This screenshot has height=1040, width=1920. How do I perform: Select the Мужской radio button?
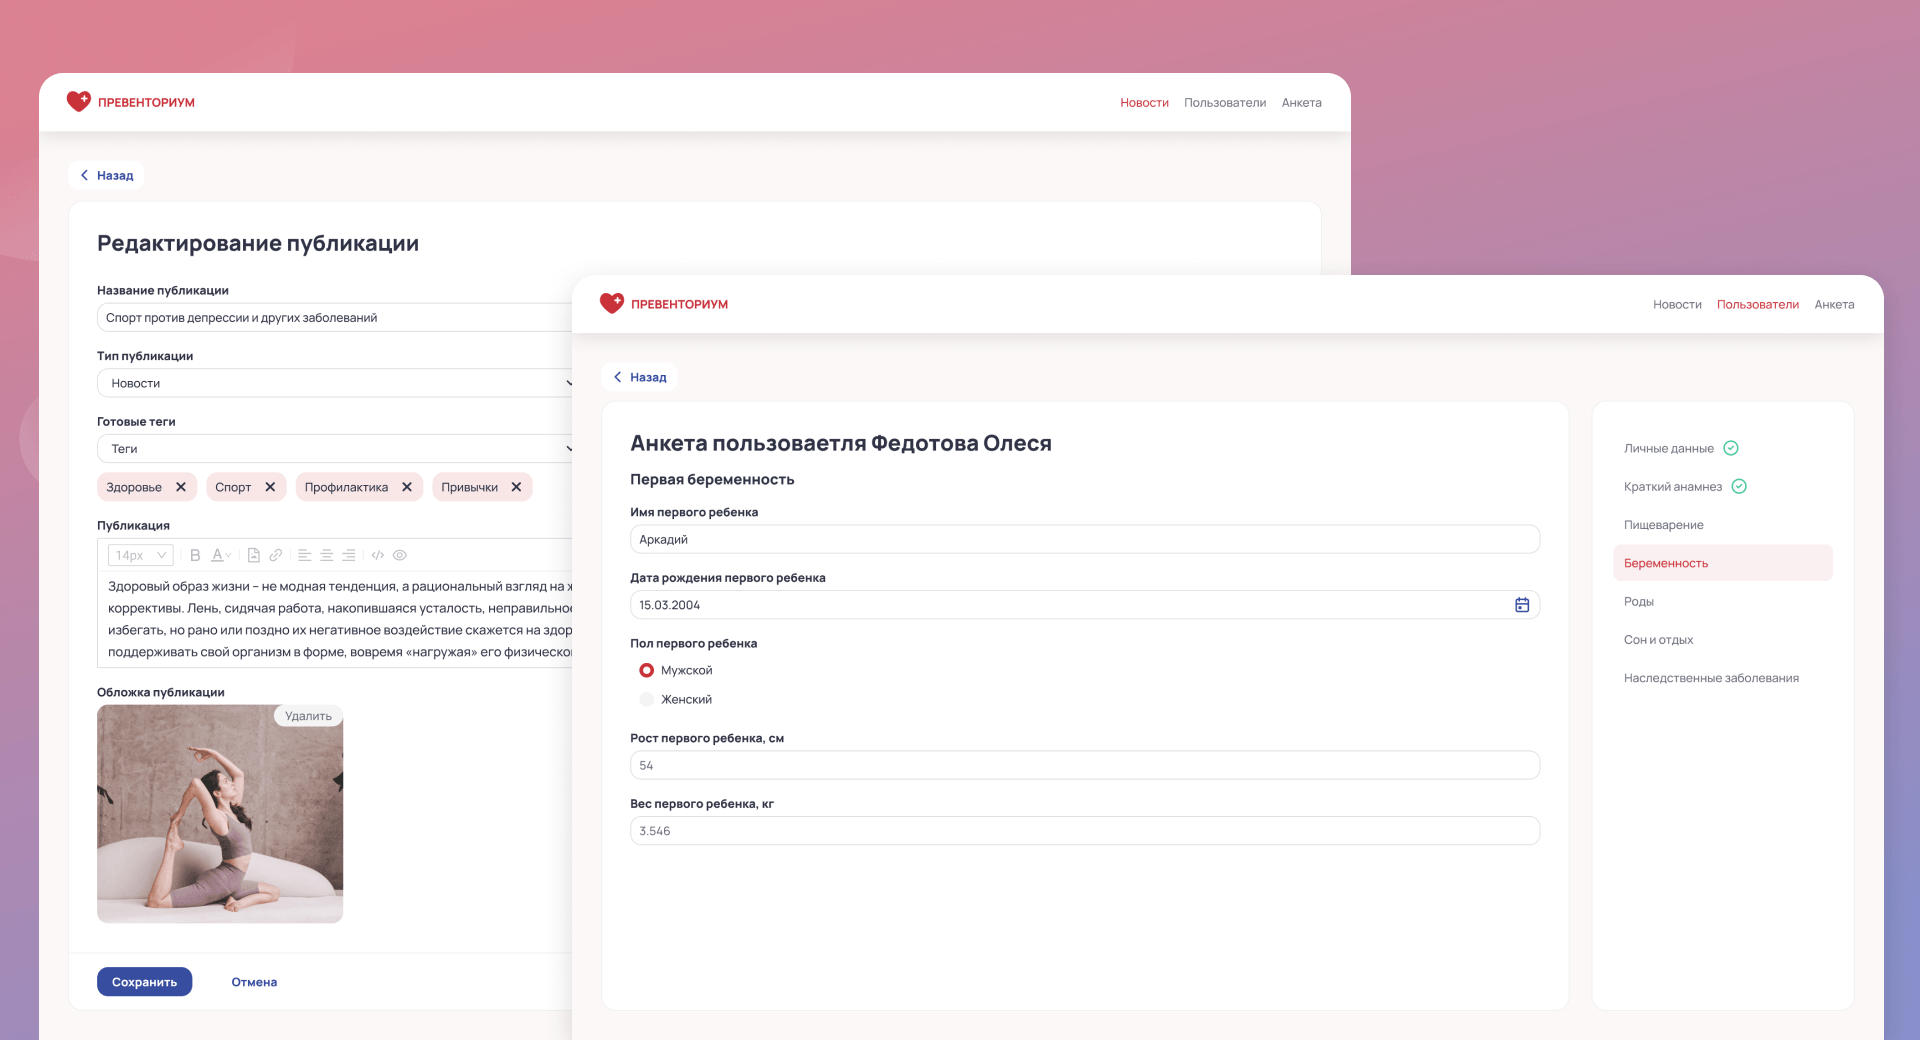coord(647,670)
